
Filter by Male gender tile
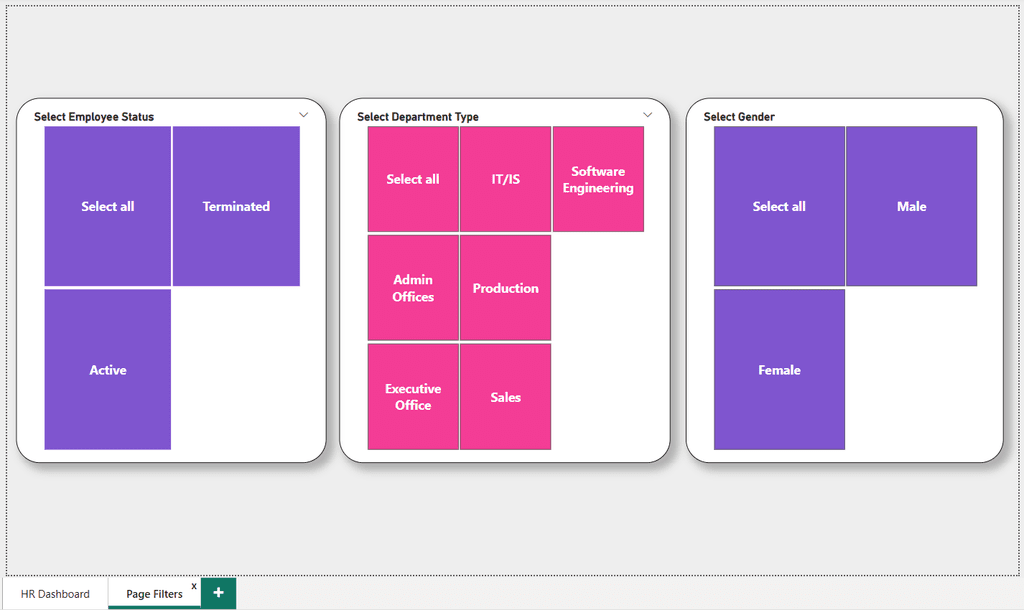click(912, 206)
